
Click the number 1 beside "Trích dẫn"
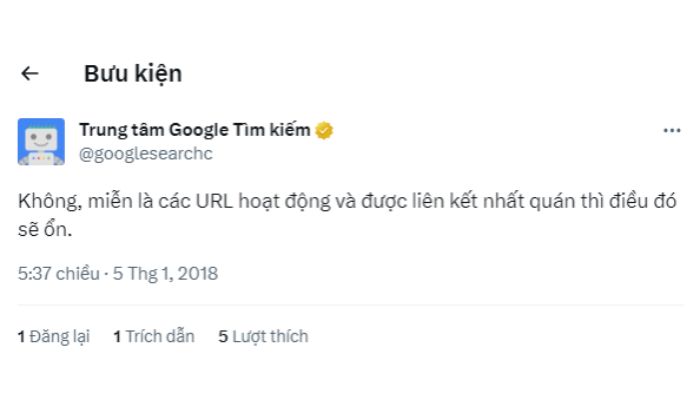[x=117, y=336]
